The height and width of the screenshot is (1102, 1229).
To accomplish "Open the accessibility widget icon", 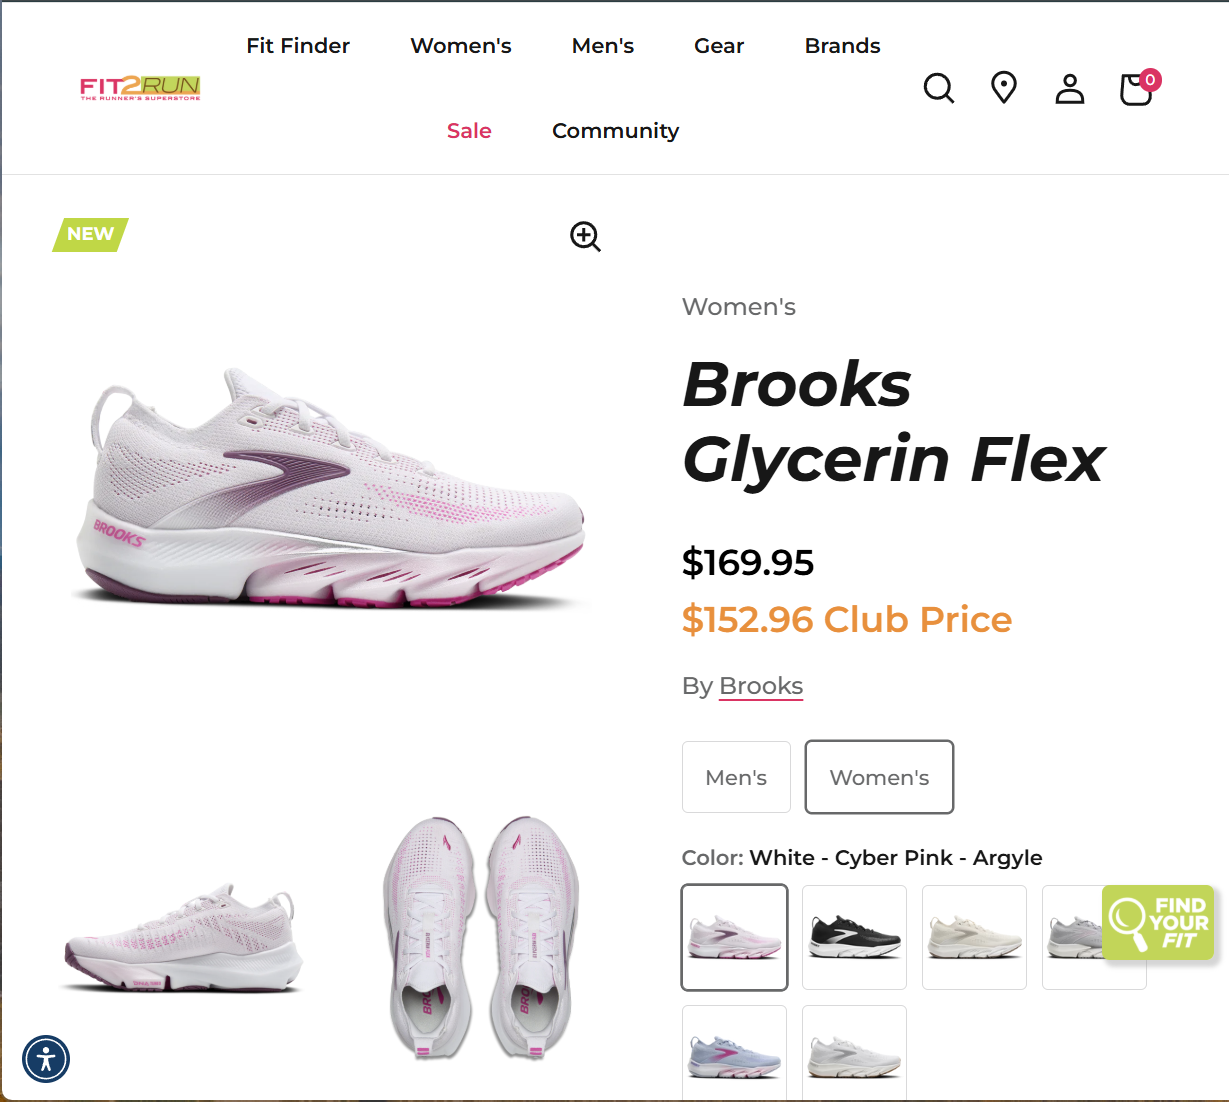I will 46,1059.
